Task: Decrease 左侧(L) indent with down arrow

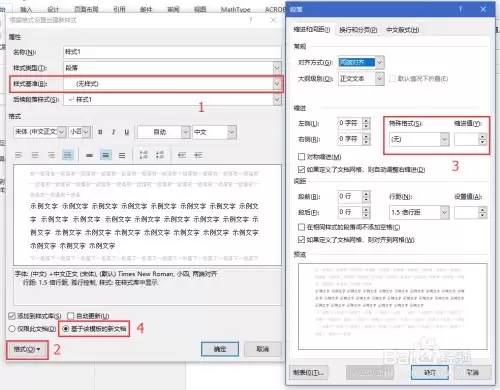Action: pos(366,126)
